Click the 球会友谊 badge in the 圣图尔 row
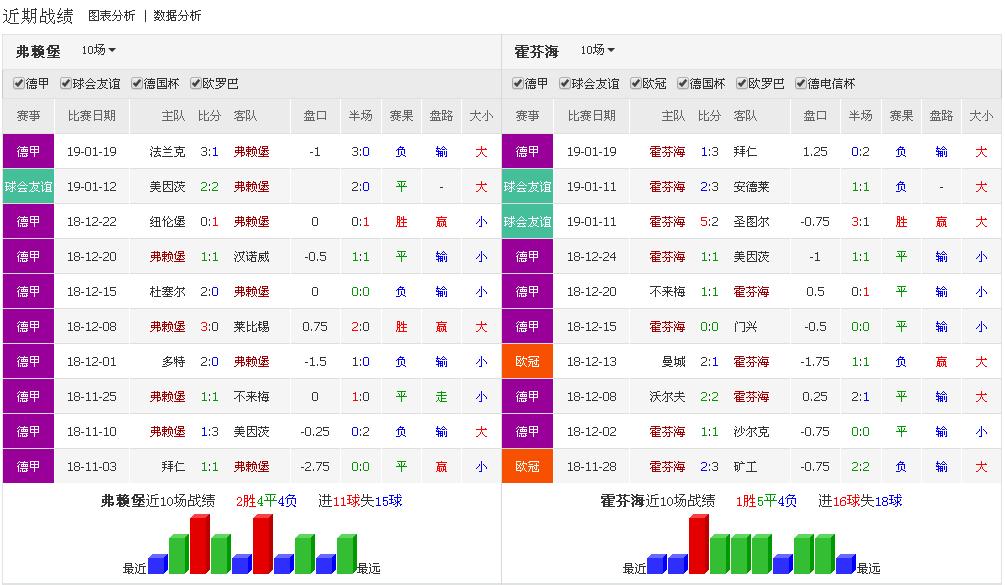The image size is (1005, 585). pos(527,221)
